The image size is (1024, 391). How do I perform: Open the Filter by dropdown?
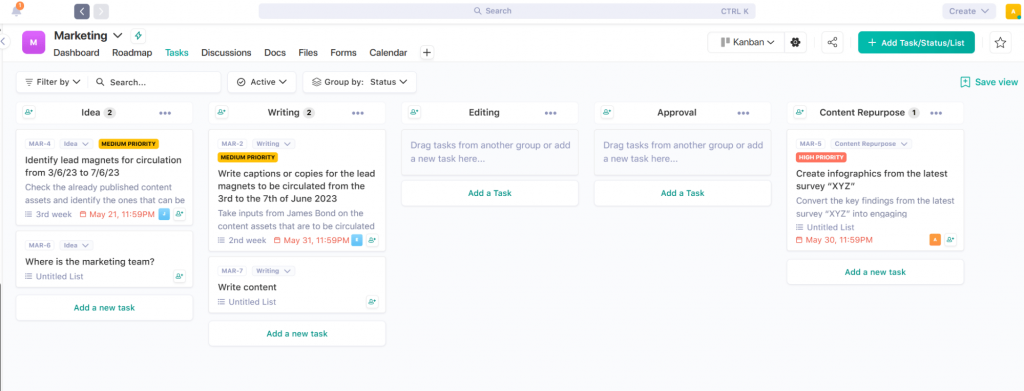[52, 82]
